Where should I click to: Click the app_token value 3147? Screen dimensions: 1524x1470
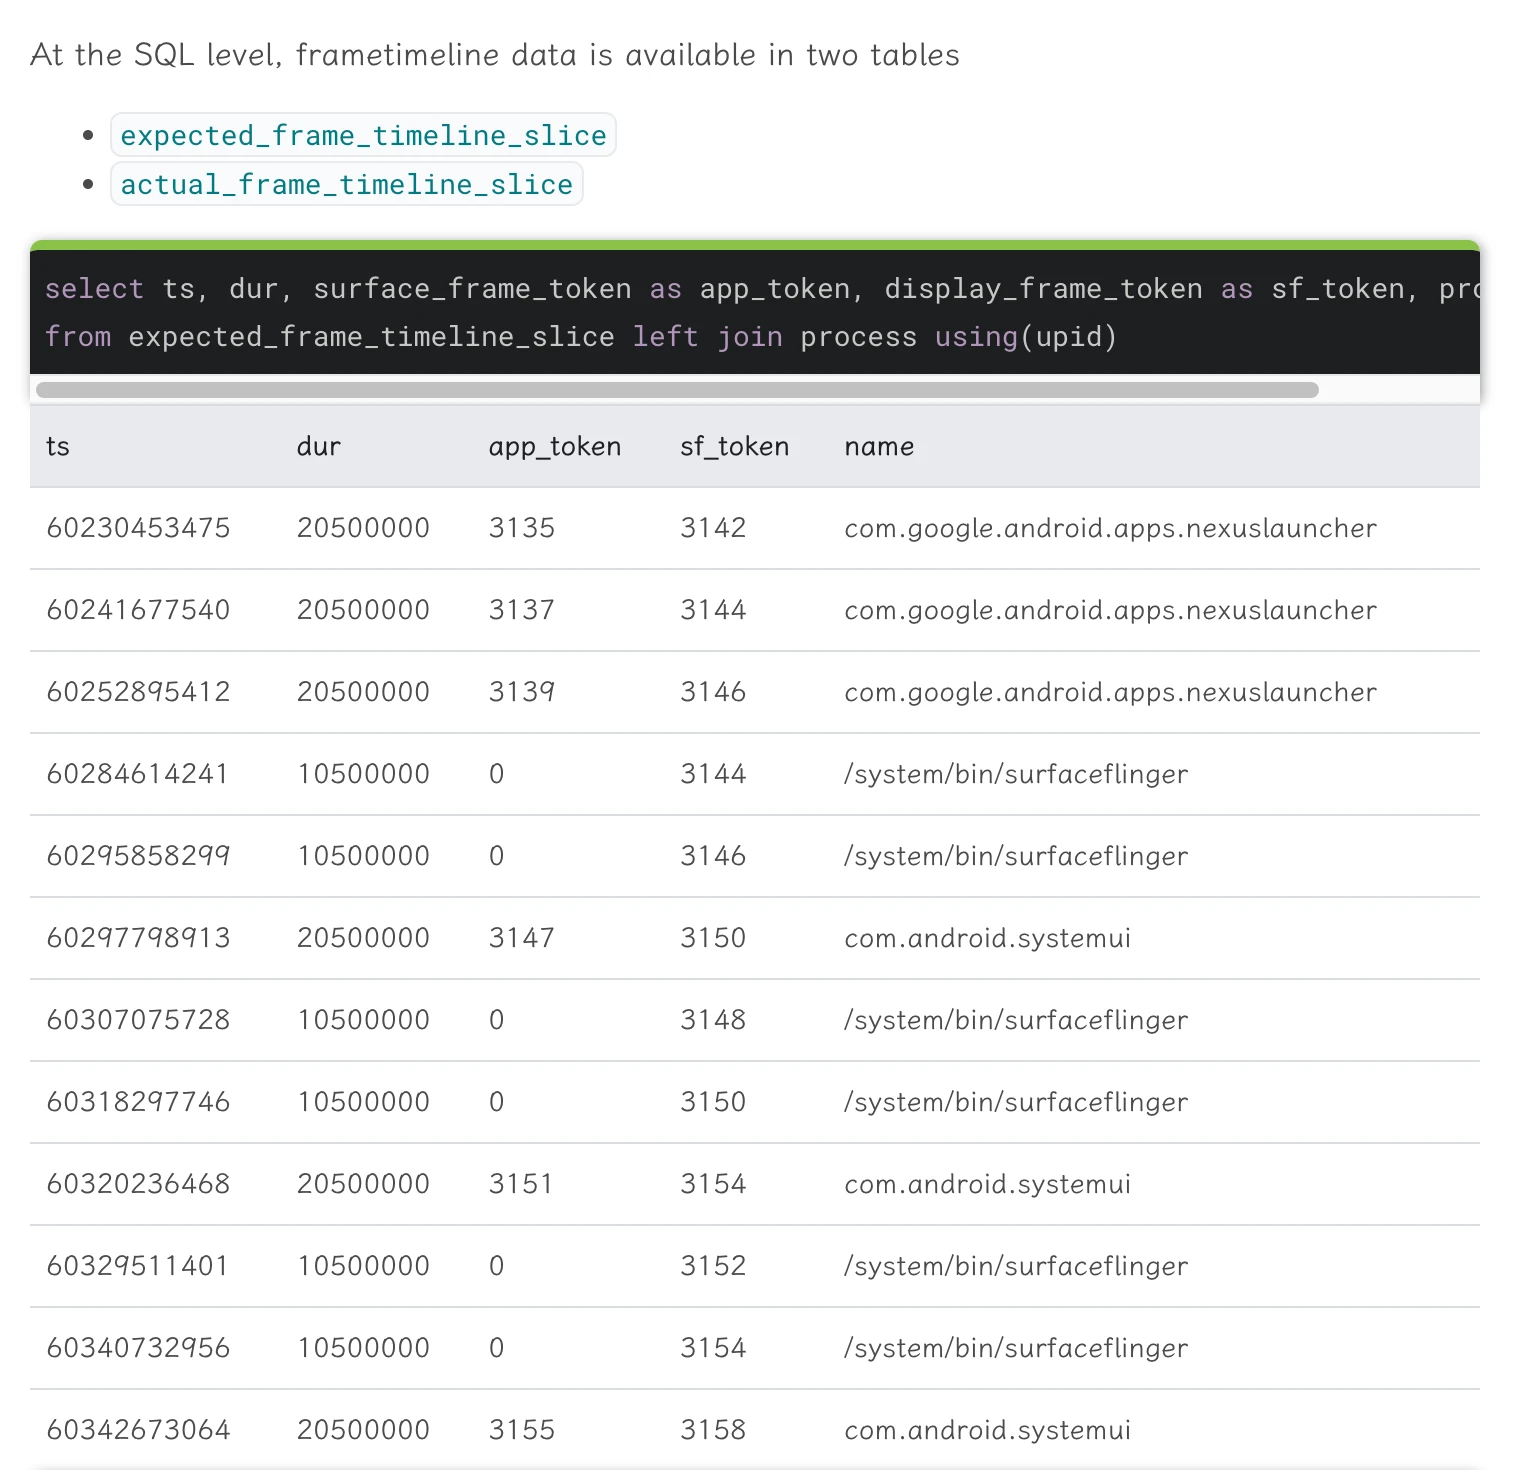[x=521, y=938]
